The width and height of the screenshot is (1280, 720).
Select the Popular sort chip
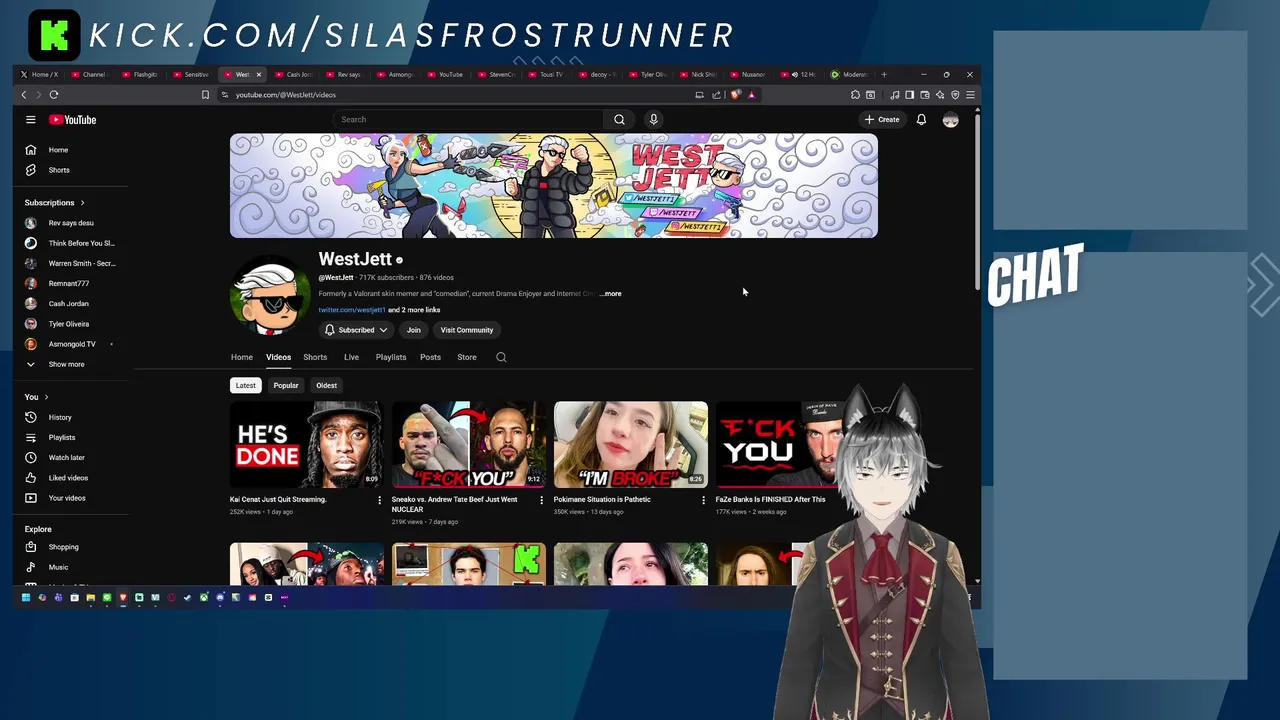[286, 385]
